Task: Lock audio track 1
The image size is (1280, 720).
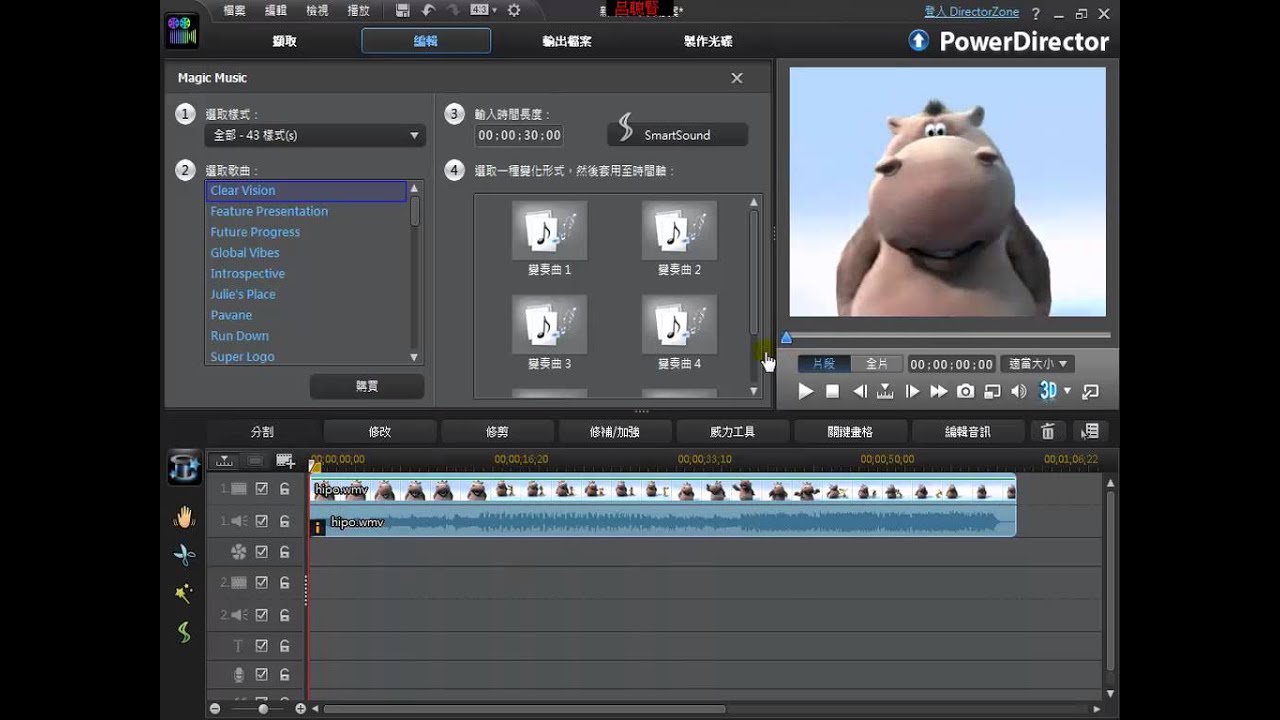Action: (285, 521)
